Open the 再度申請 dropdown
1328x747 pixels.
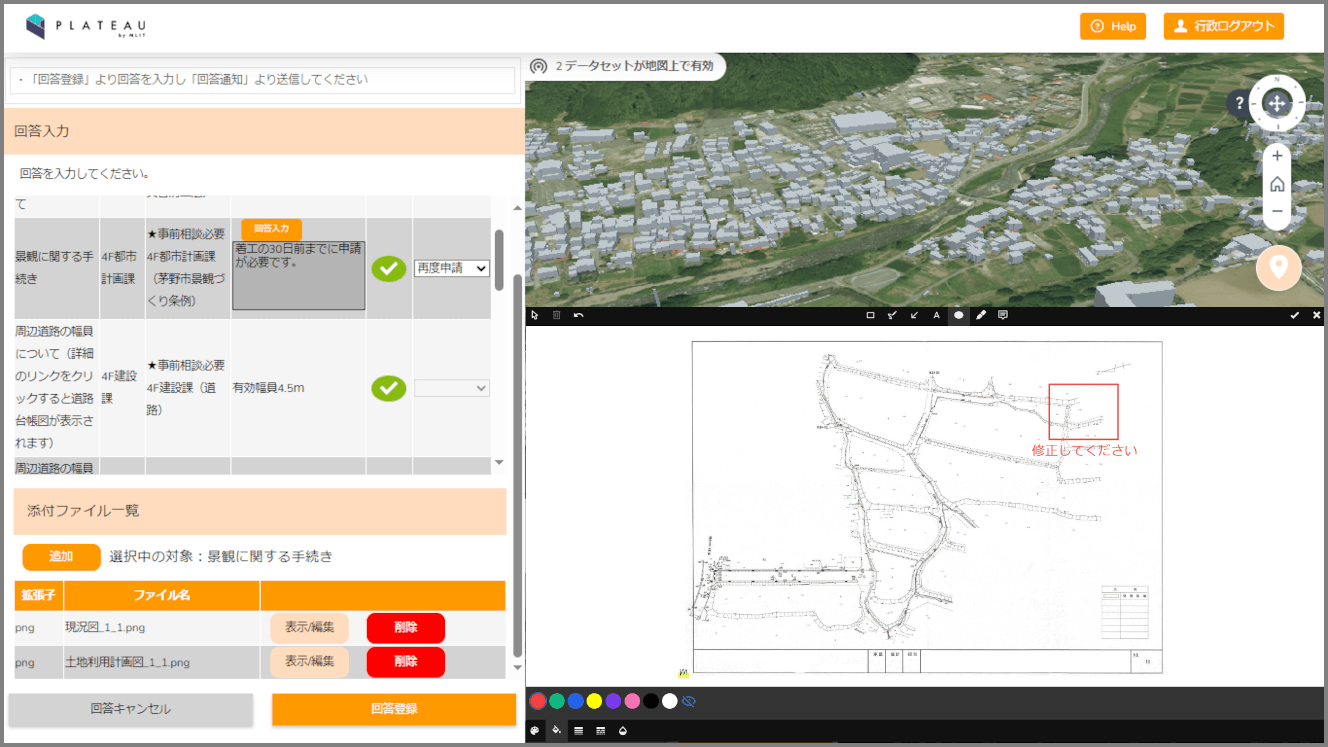[452, 268]
